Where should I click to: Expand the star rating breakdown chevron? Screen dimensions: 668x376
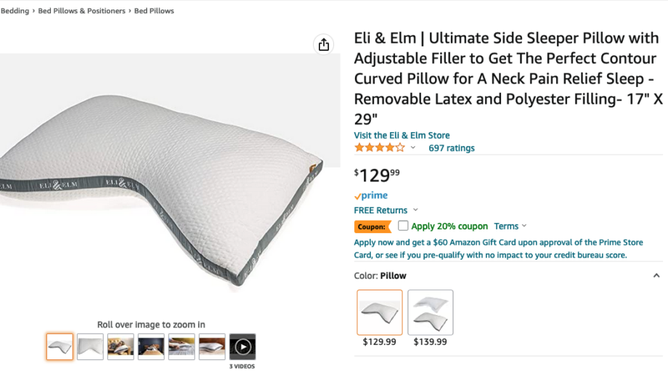413,148
